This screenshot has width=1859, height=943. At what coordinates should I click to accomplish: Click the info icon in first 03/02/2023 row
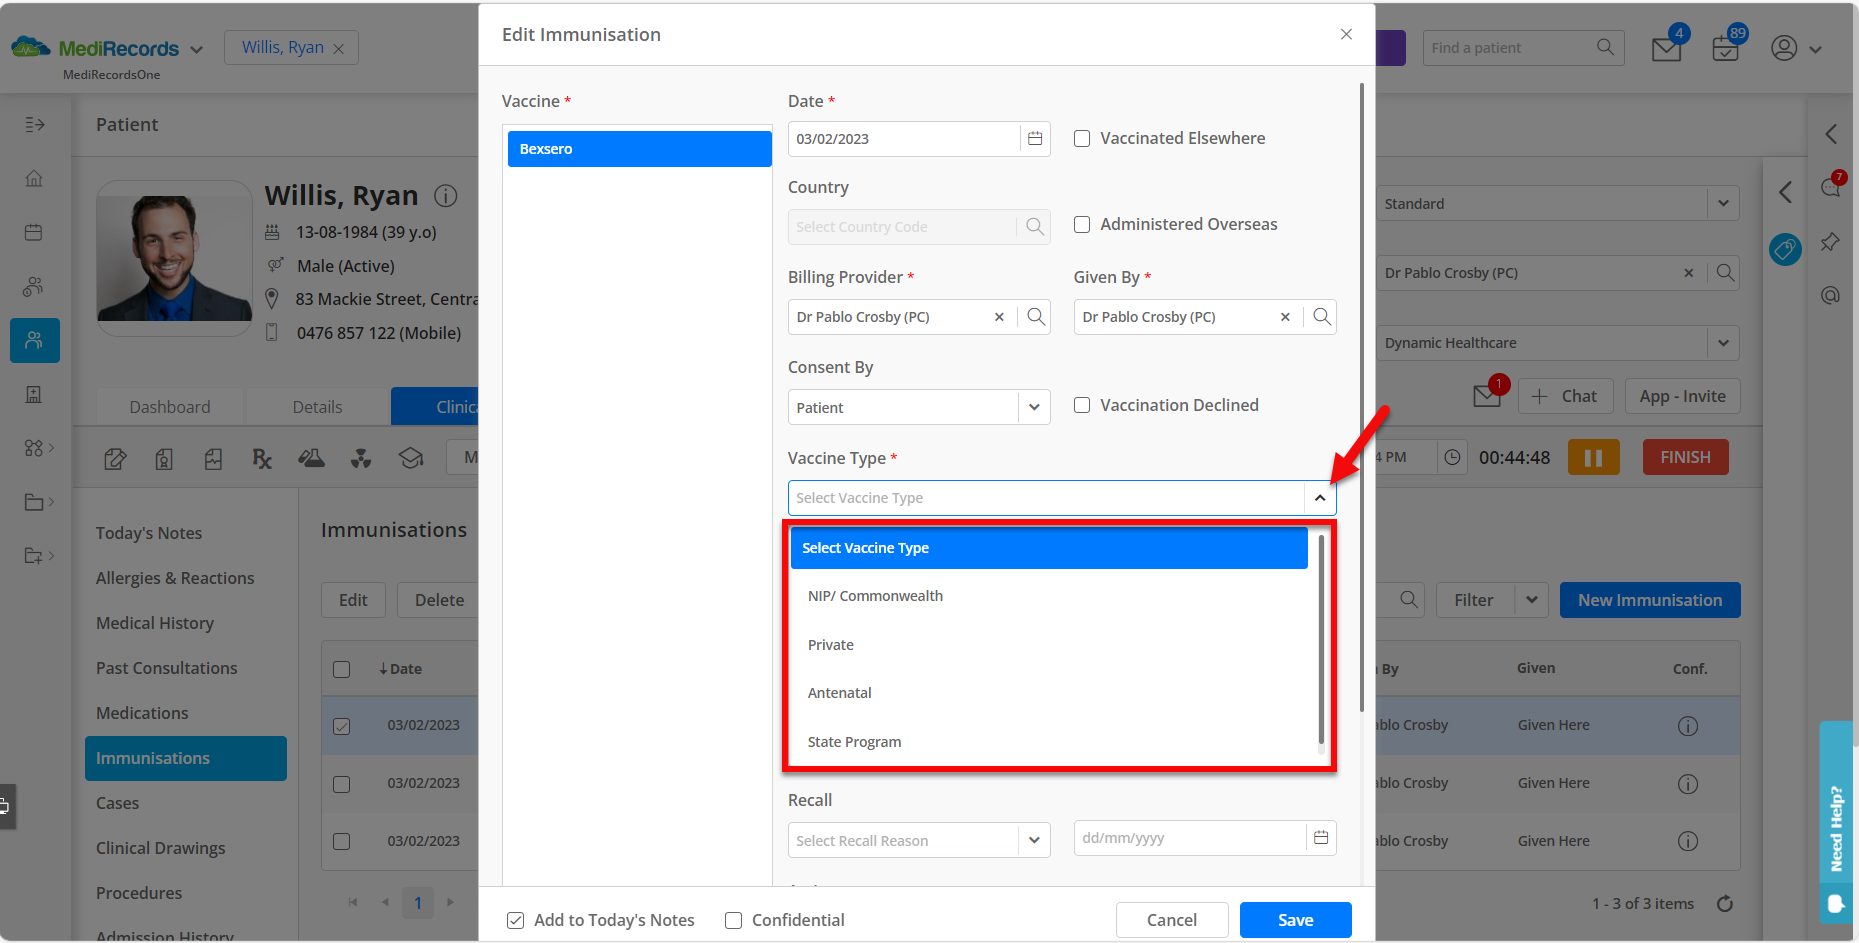tap(1688, 726)
